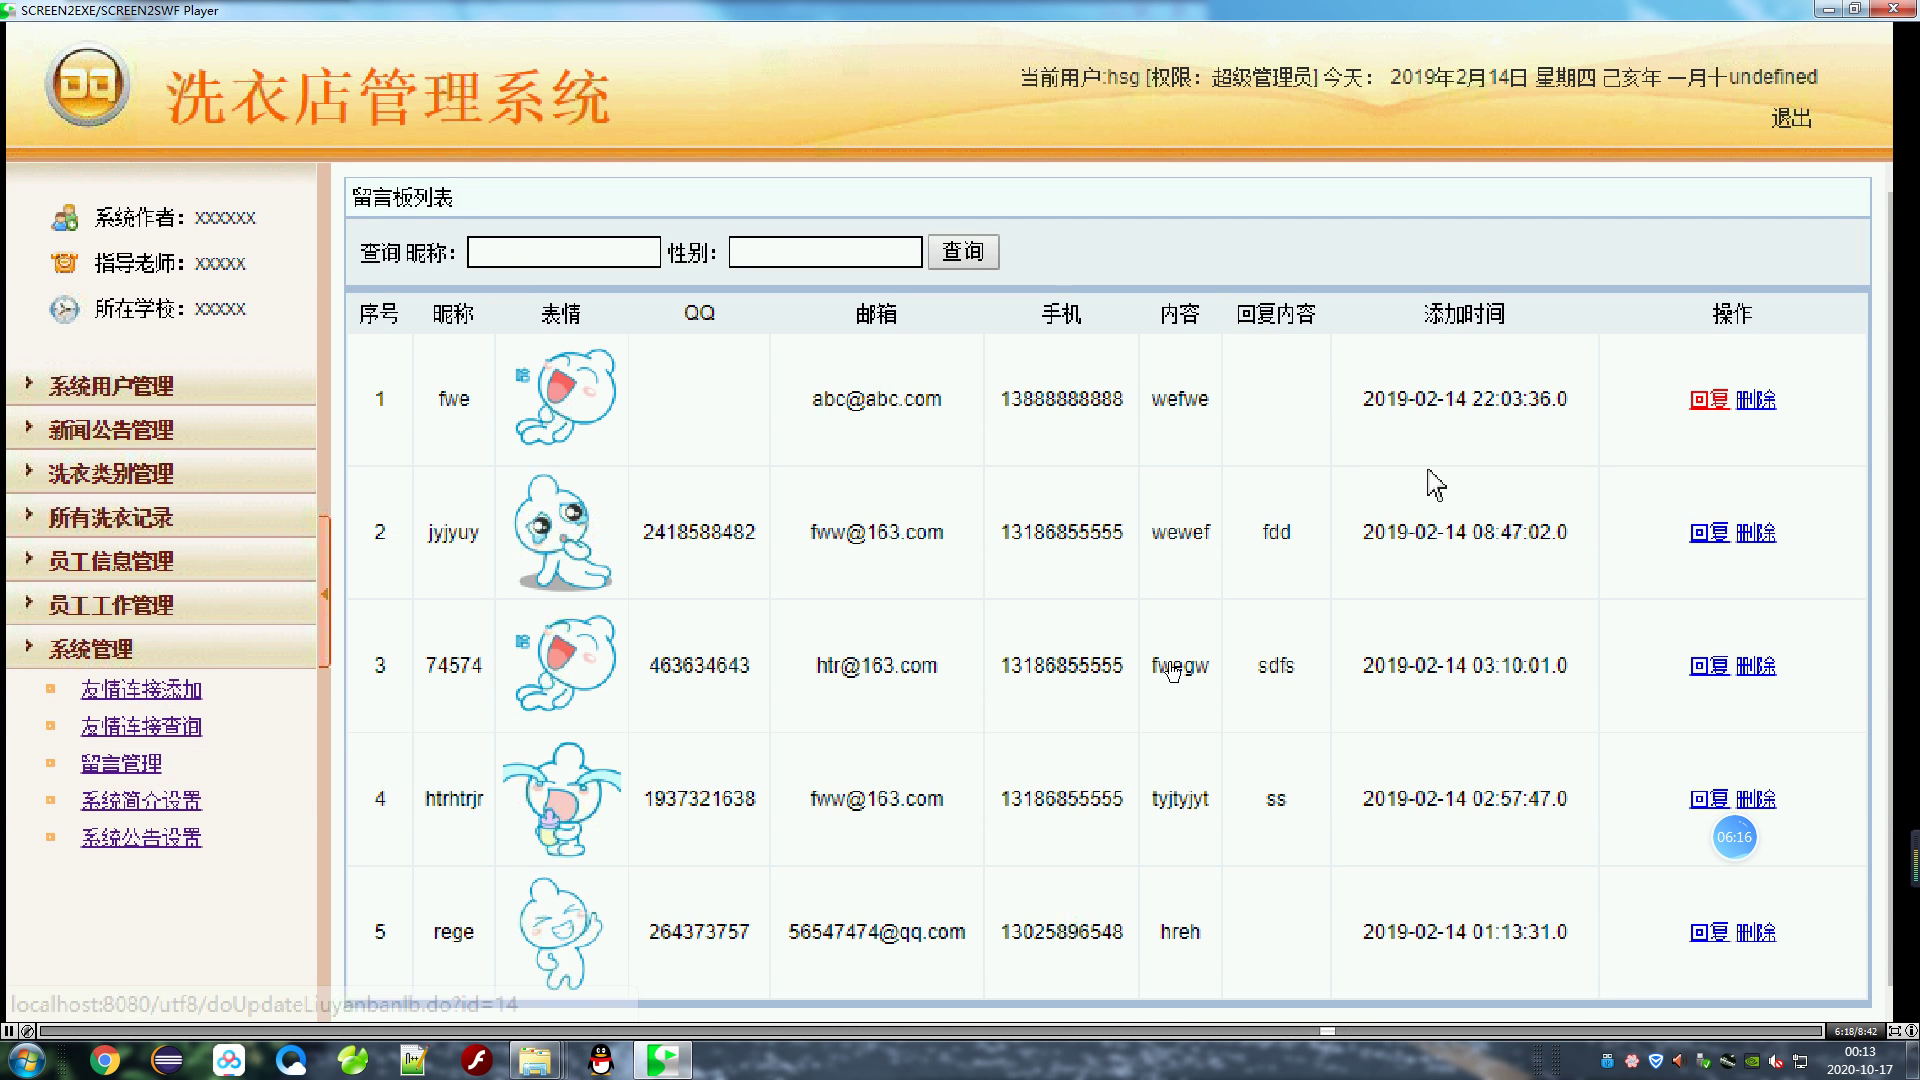Open 系统公告设置 in the sidebar
The height and width of the screenshot is (1080, 1920).
pos(141,838)
